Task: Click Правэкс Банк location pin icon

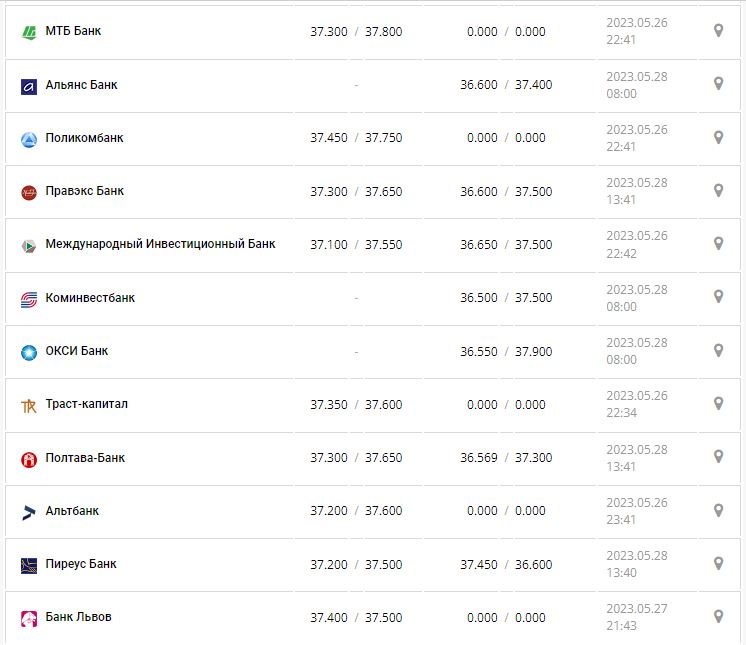Action: [x=718, y=190]
